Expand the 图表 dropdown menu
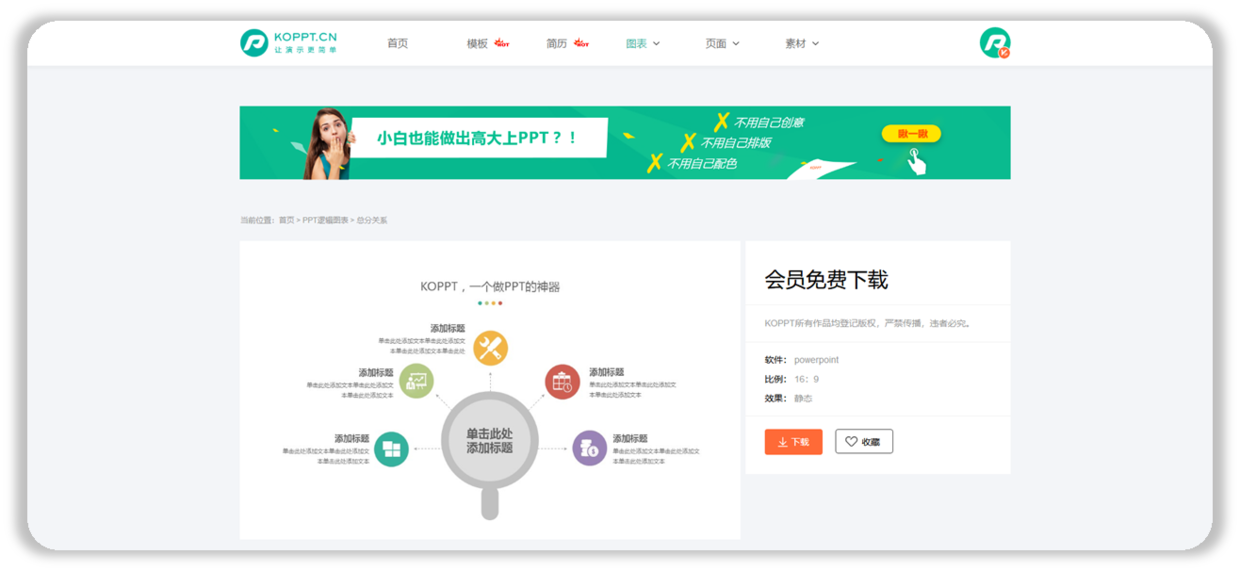Image resolution: width=1240 pixels, height=571 pixels. click(643, 43)
